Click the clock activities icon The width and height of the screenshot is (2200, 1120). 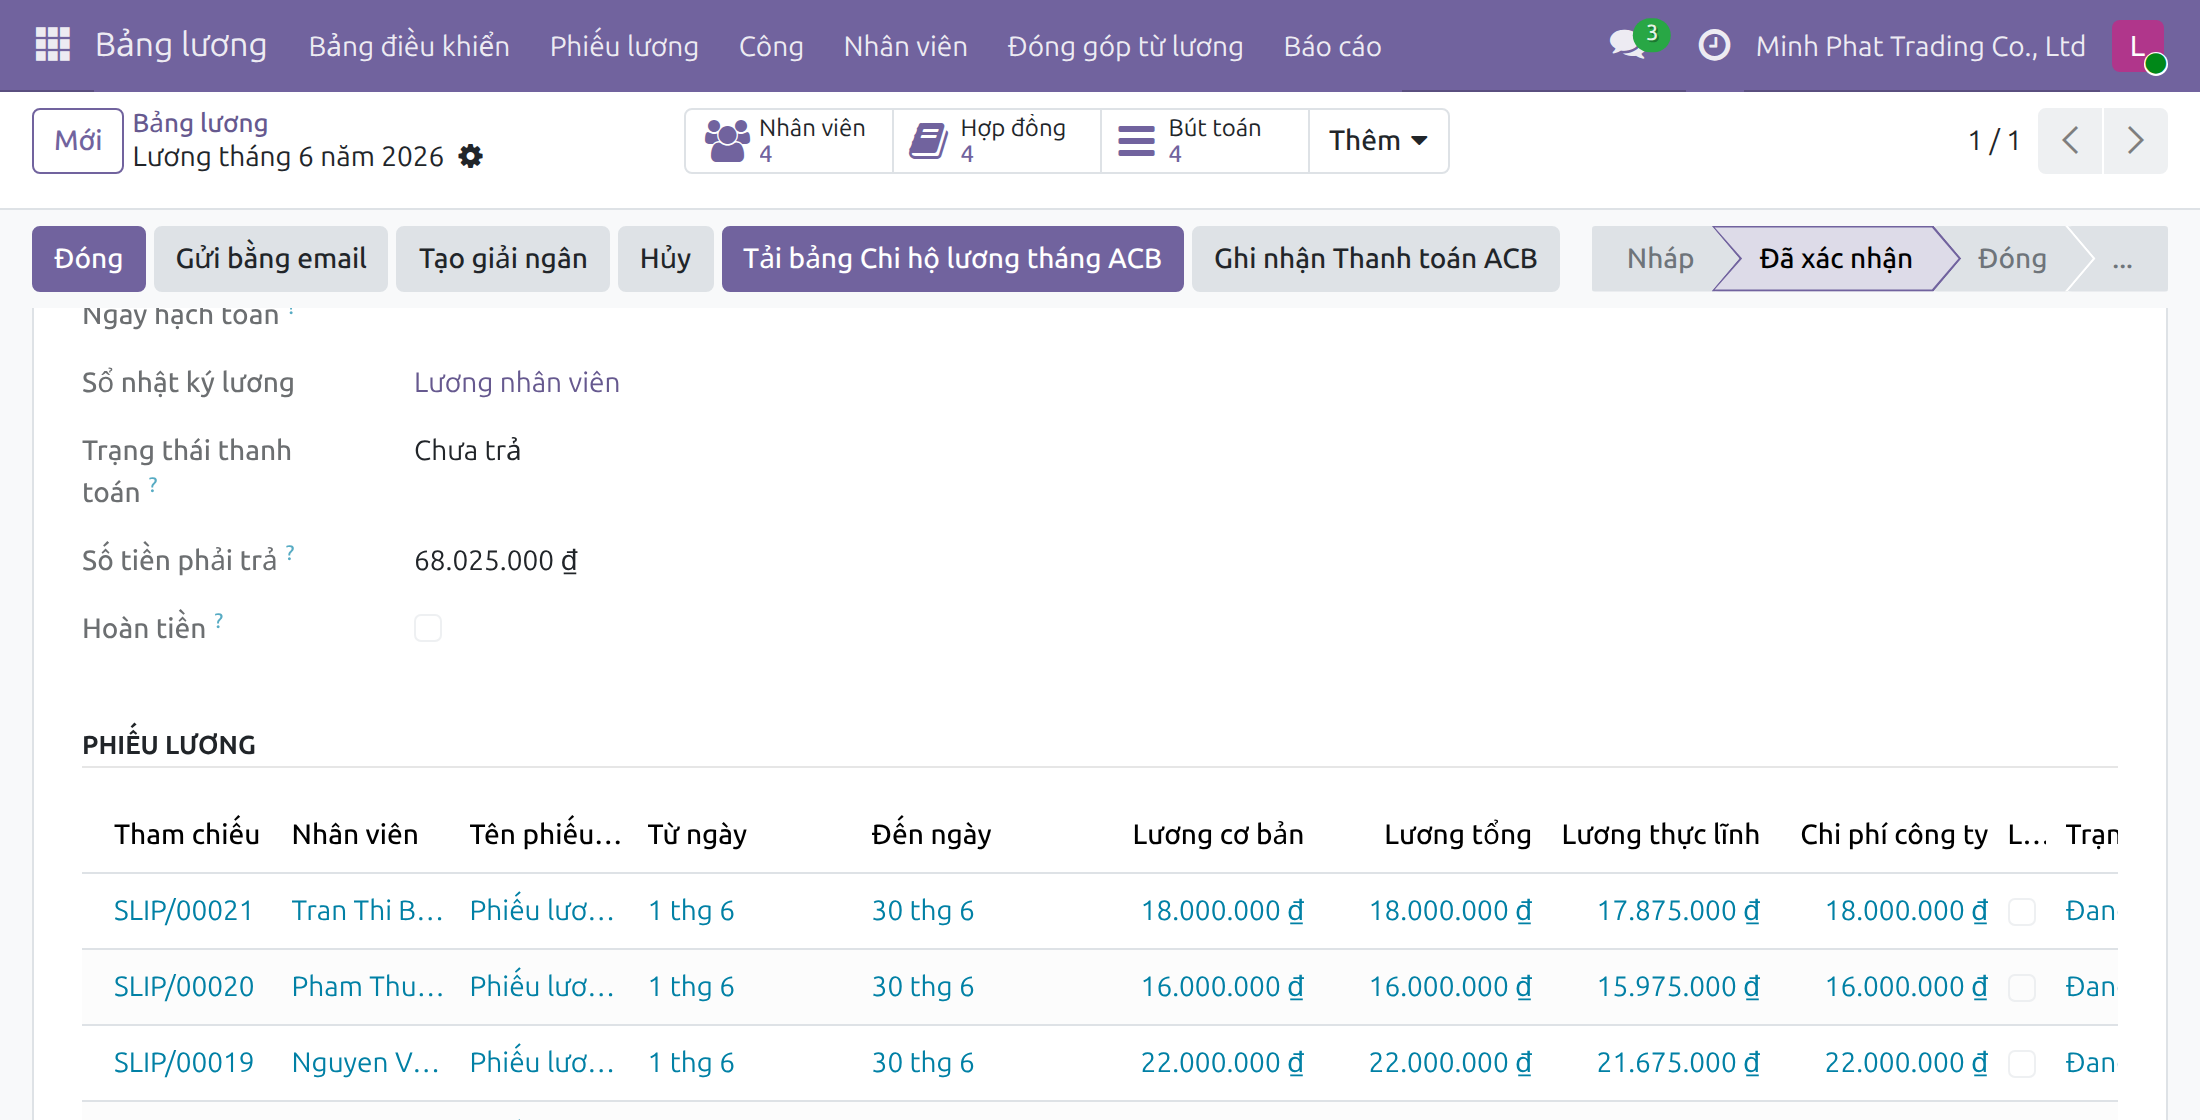1714,45
